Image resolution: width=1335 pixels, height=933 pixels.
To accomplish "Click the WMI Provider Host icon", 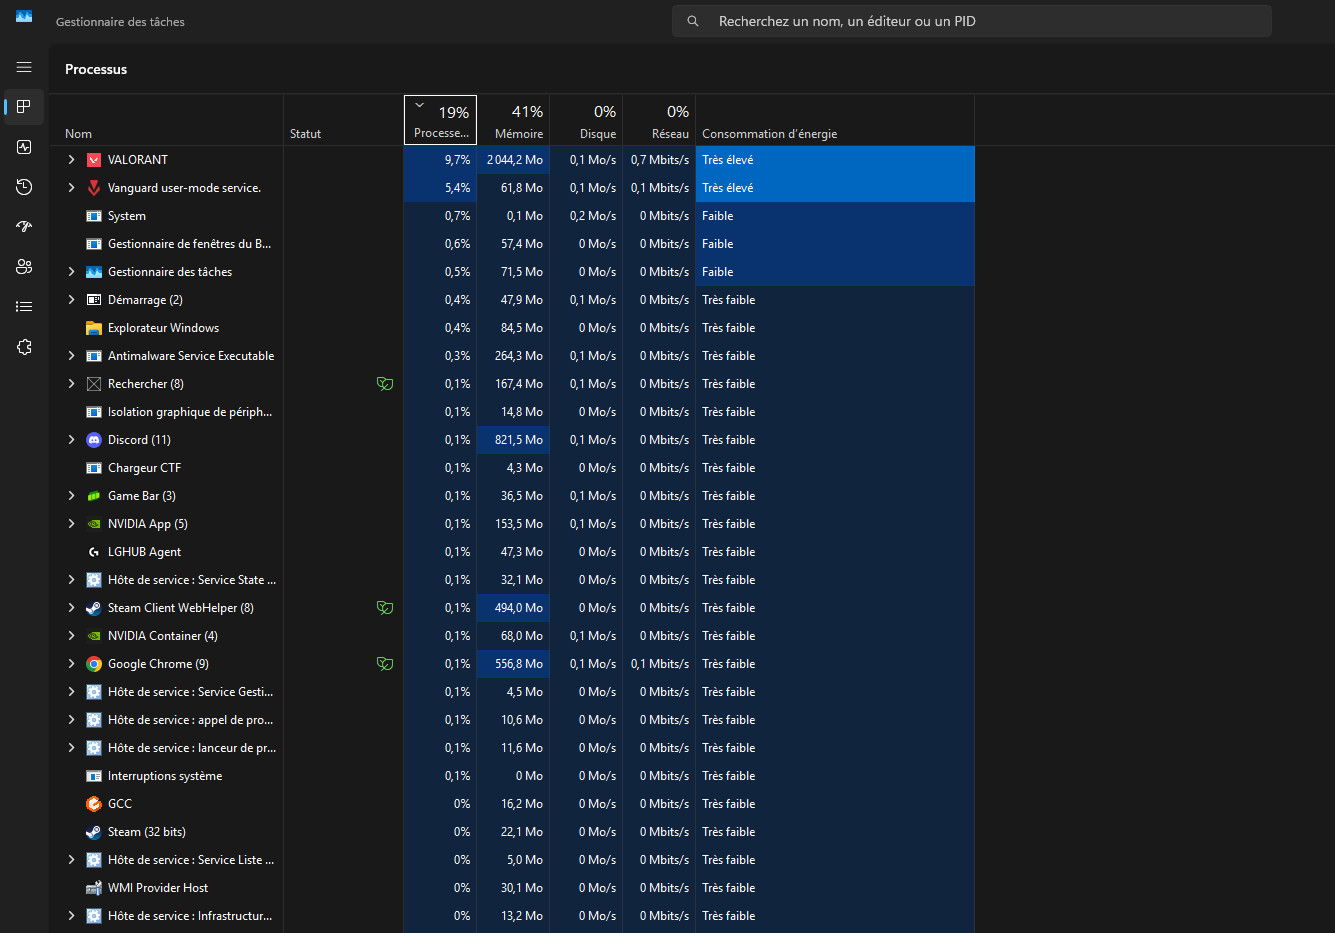I will [94, 888].
